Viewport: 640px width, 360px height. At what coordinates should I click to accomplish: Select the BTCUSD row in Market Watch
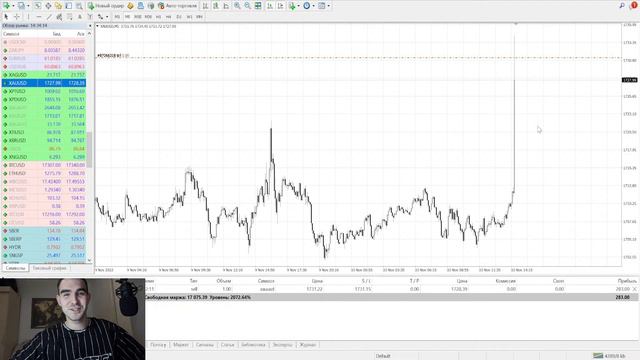click(44, 165)
